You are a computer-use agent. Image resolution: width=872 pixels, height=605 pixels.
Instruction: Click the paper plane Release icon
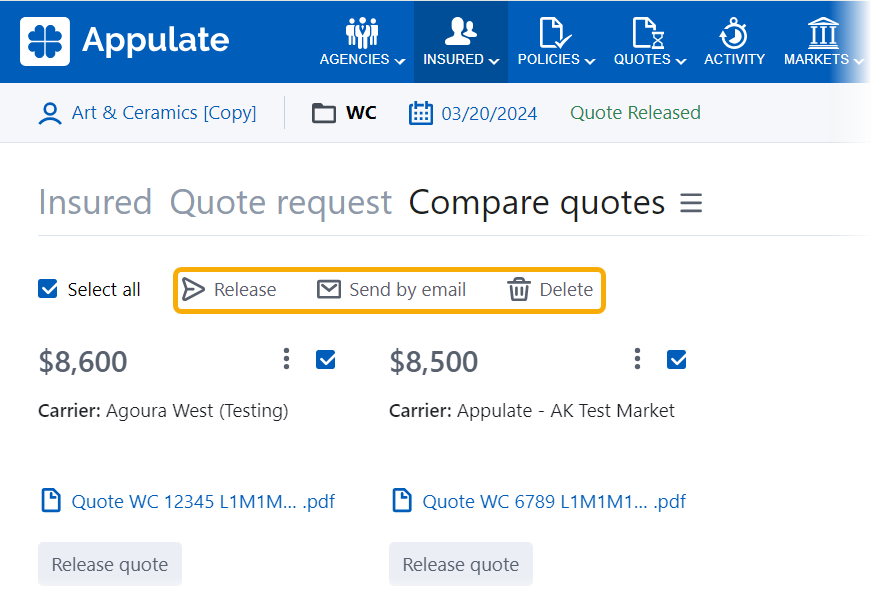click(x=193, y=290)
